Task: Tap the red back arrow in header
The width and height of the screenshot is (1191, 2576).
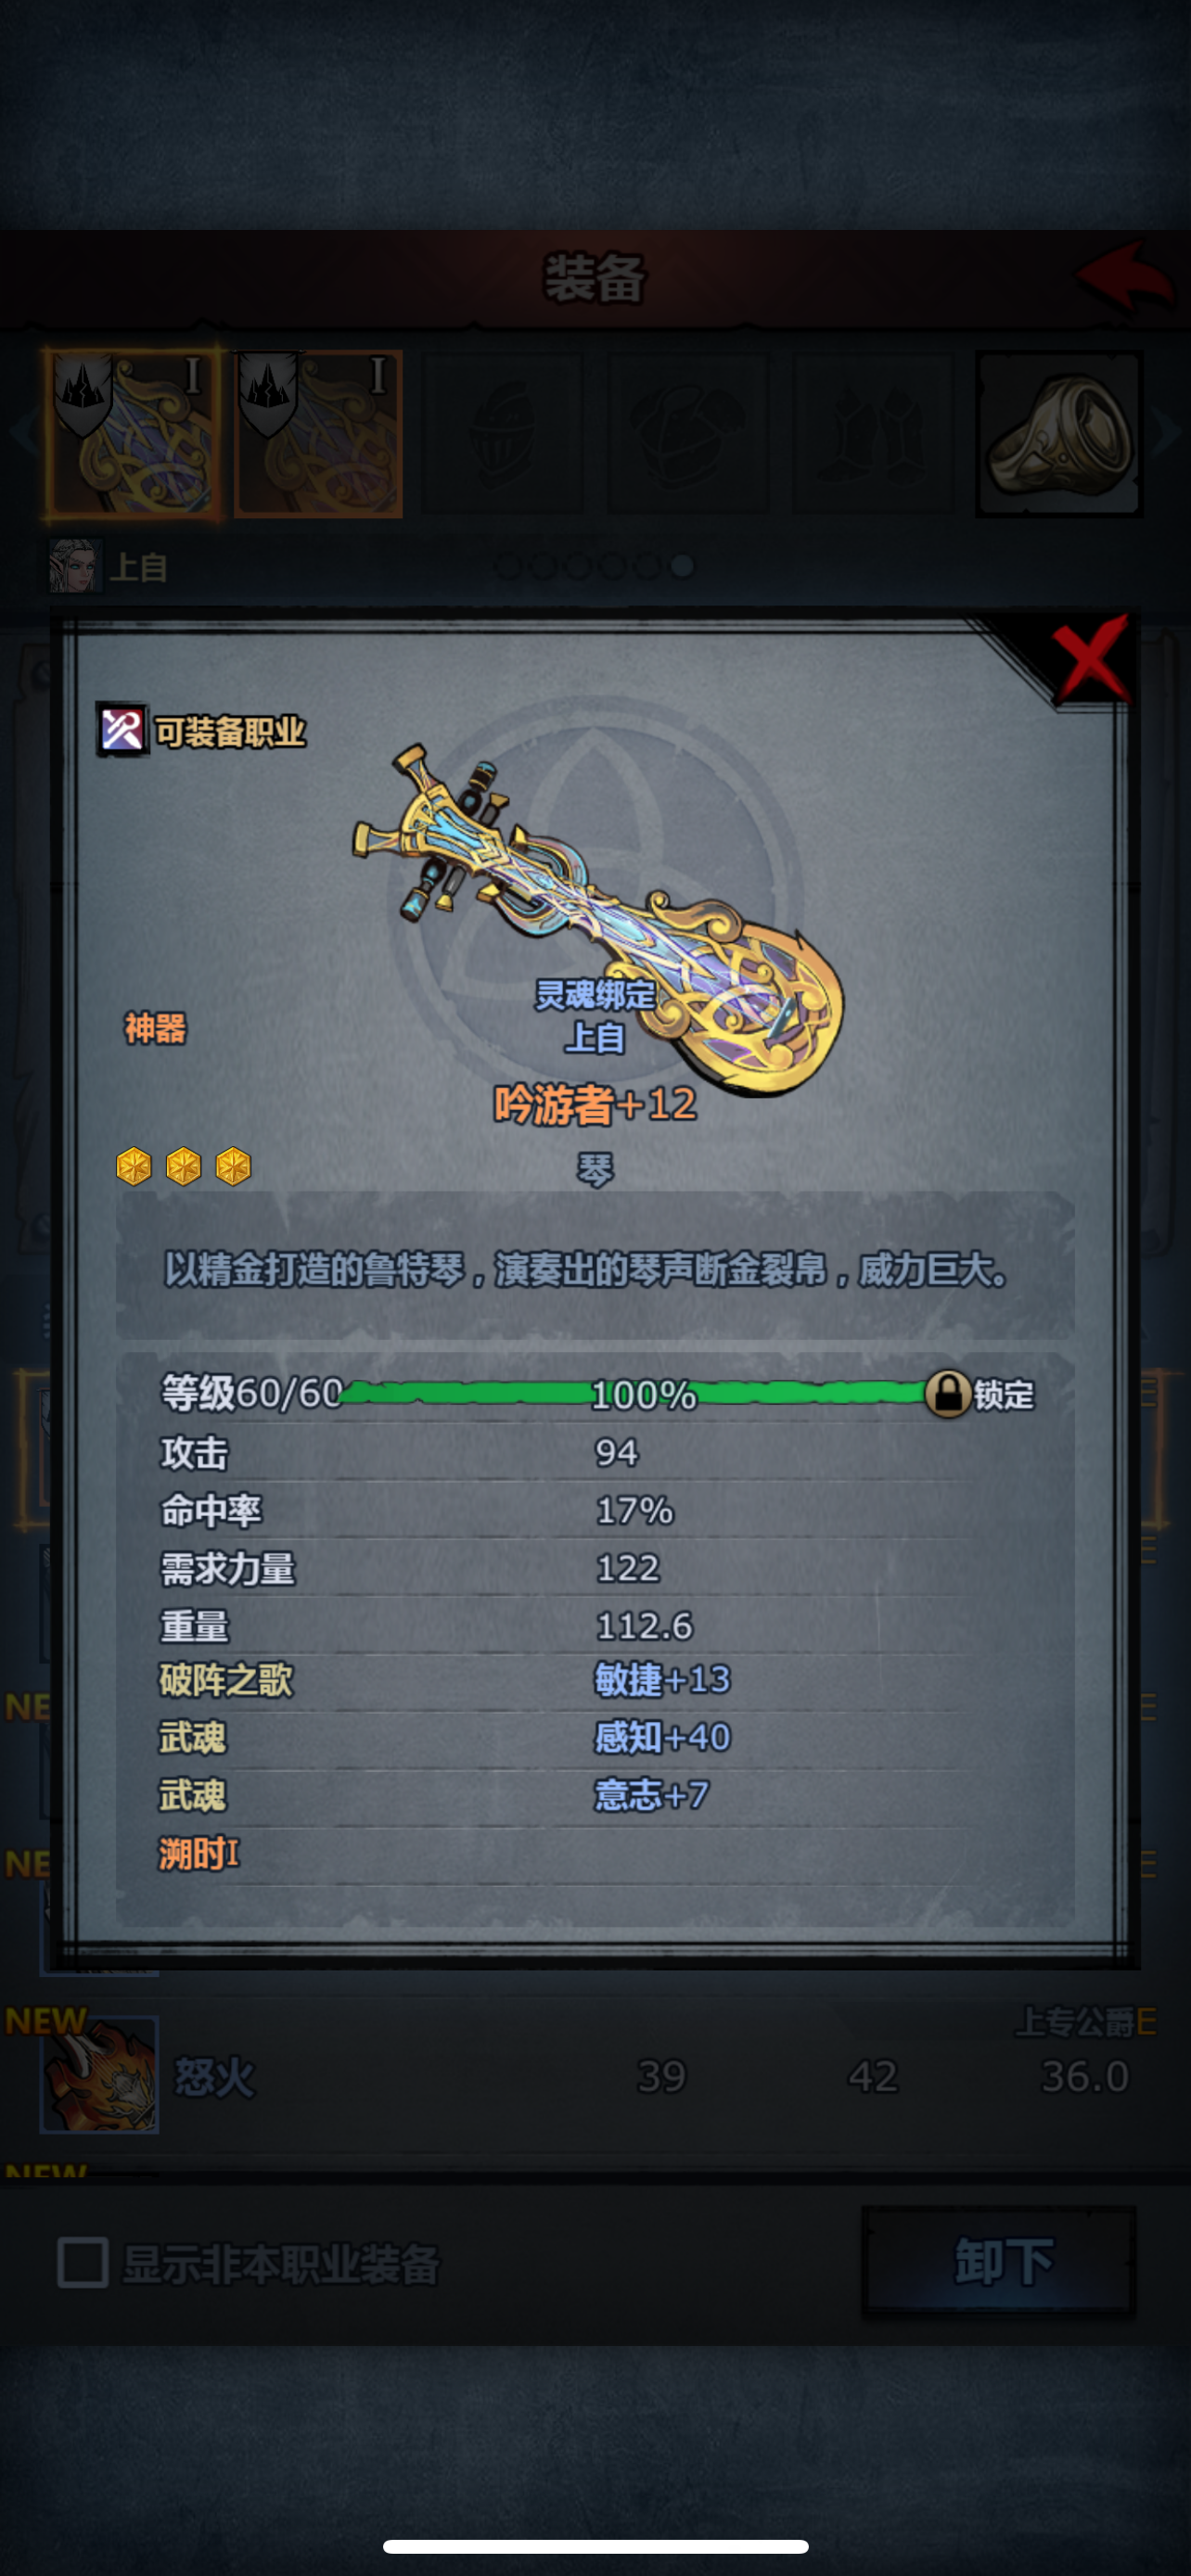Action: 1124,278
